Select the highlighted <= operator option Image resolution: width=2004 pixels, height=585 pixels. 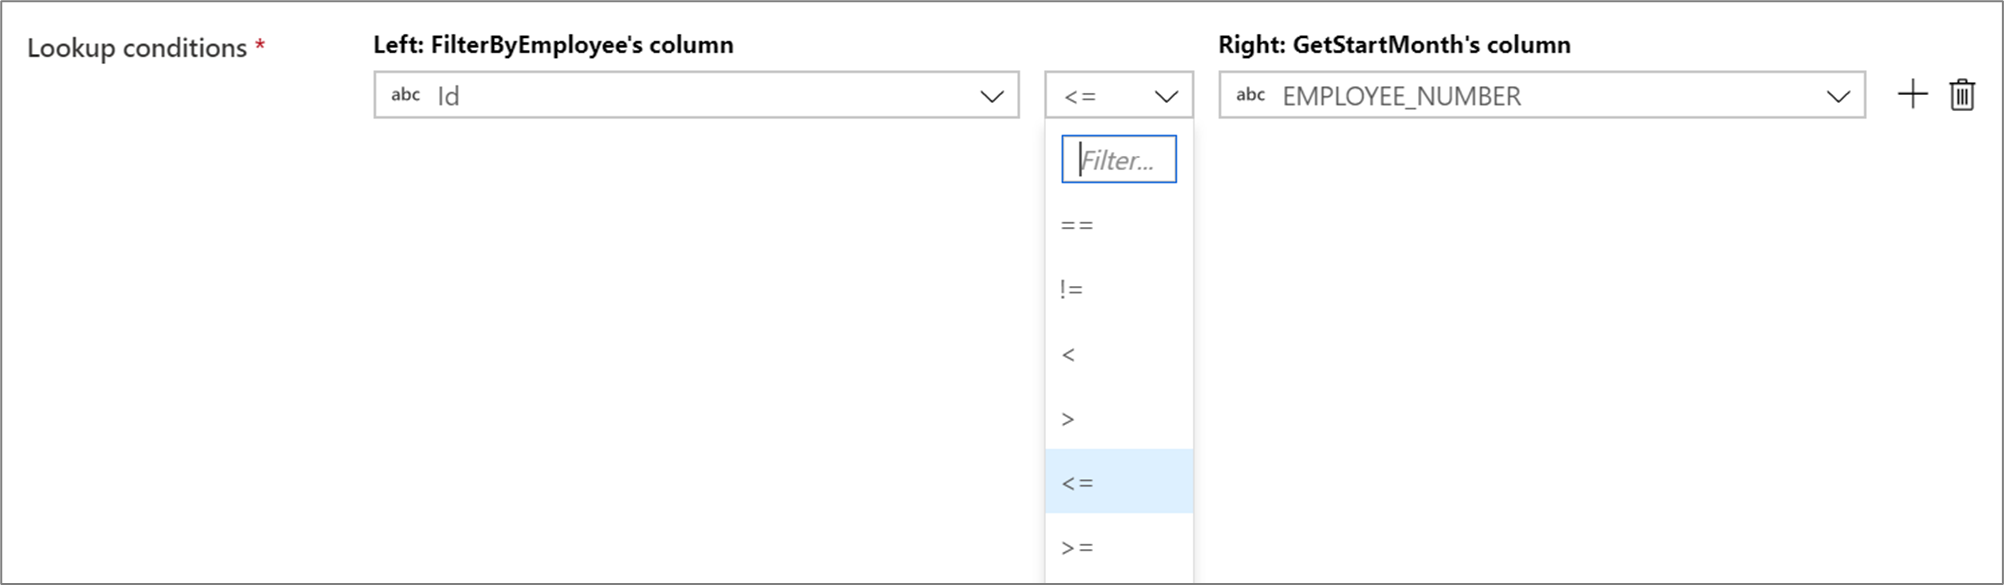(x=1078, y=483)
